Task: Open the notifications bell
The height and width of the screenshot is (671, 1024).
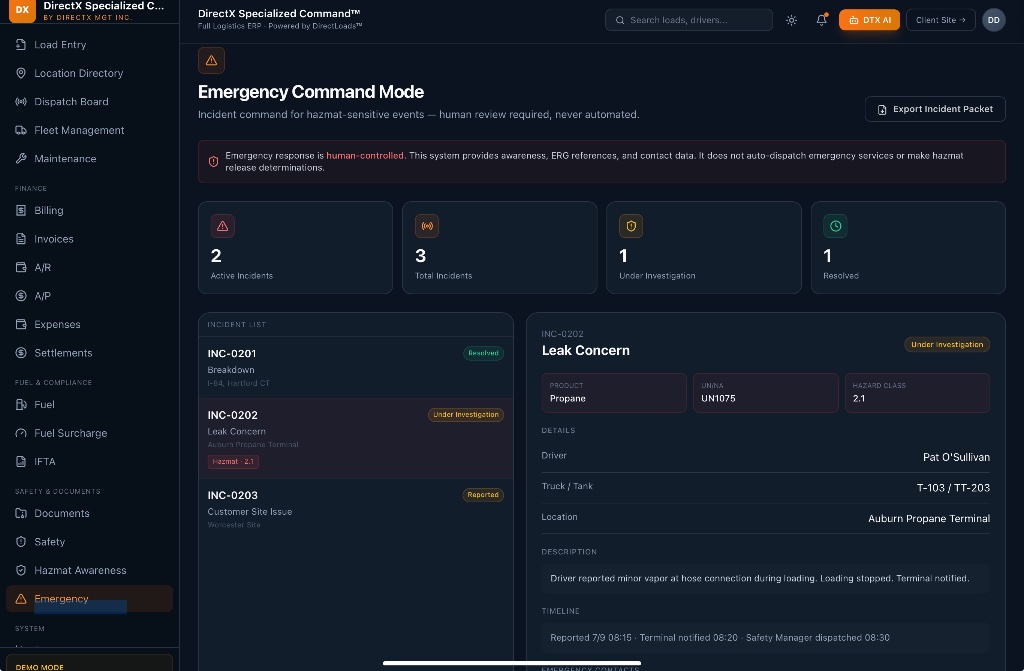Action: [822, 20]
